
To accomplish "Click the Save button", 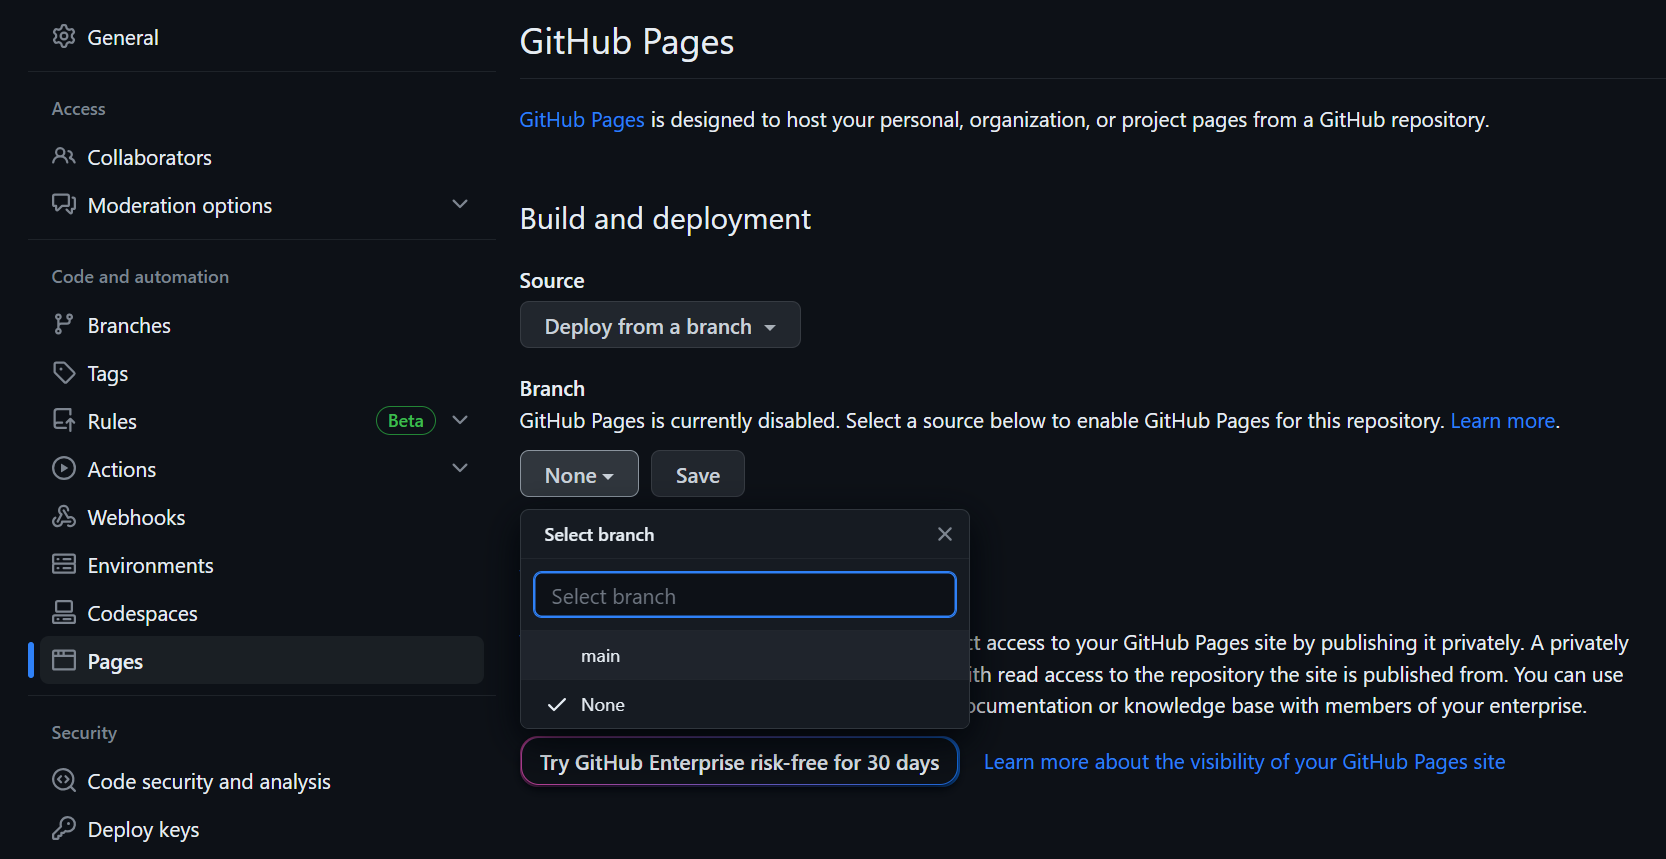I will [698, 474].
